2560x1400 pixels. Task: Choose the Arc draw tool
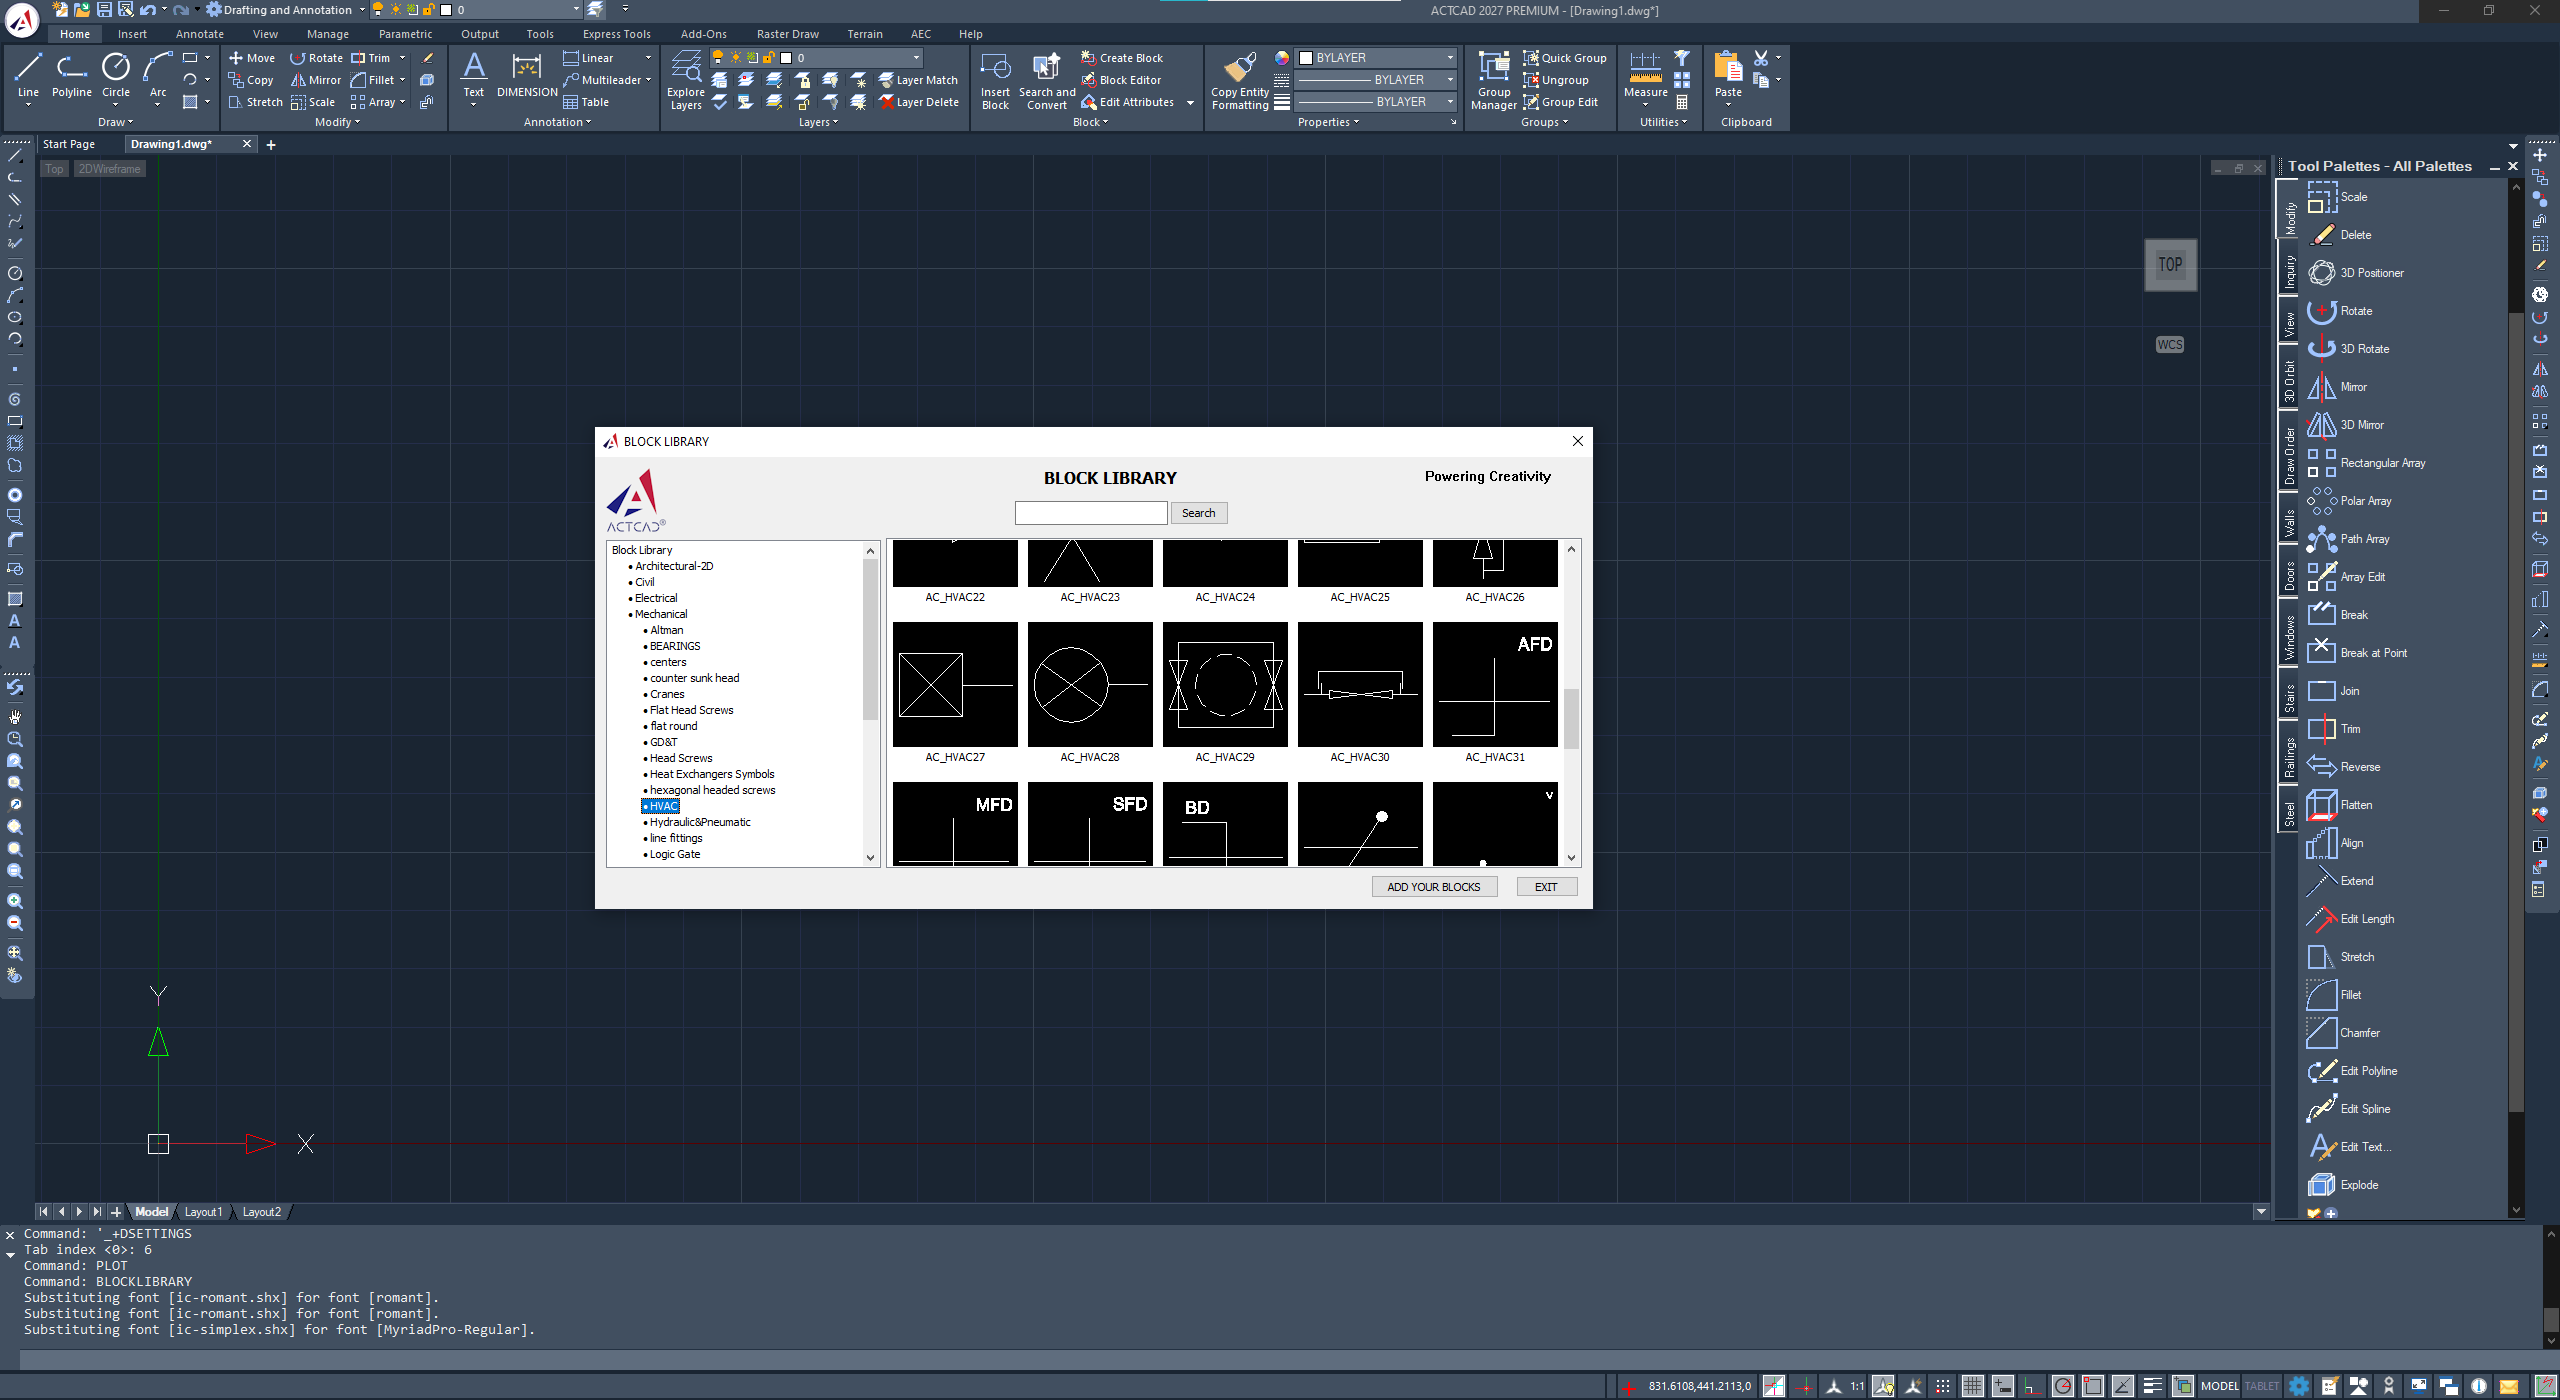tap(158, 75)
